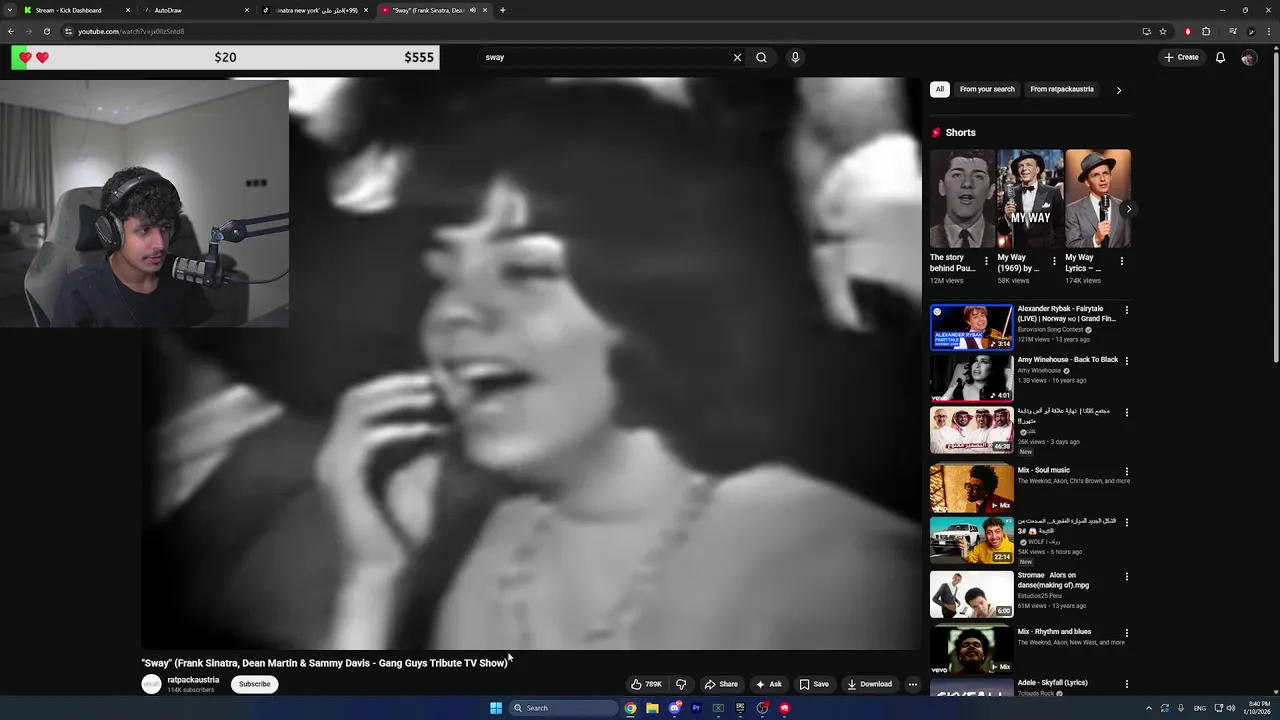Download the video

pos(869,684)
